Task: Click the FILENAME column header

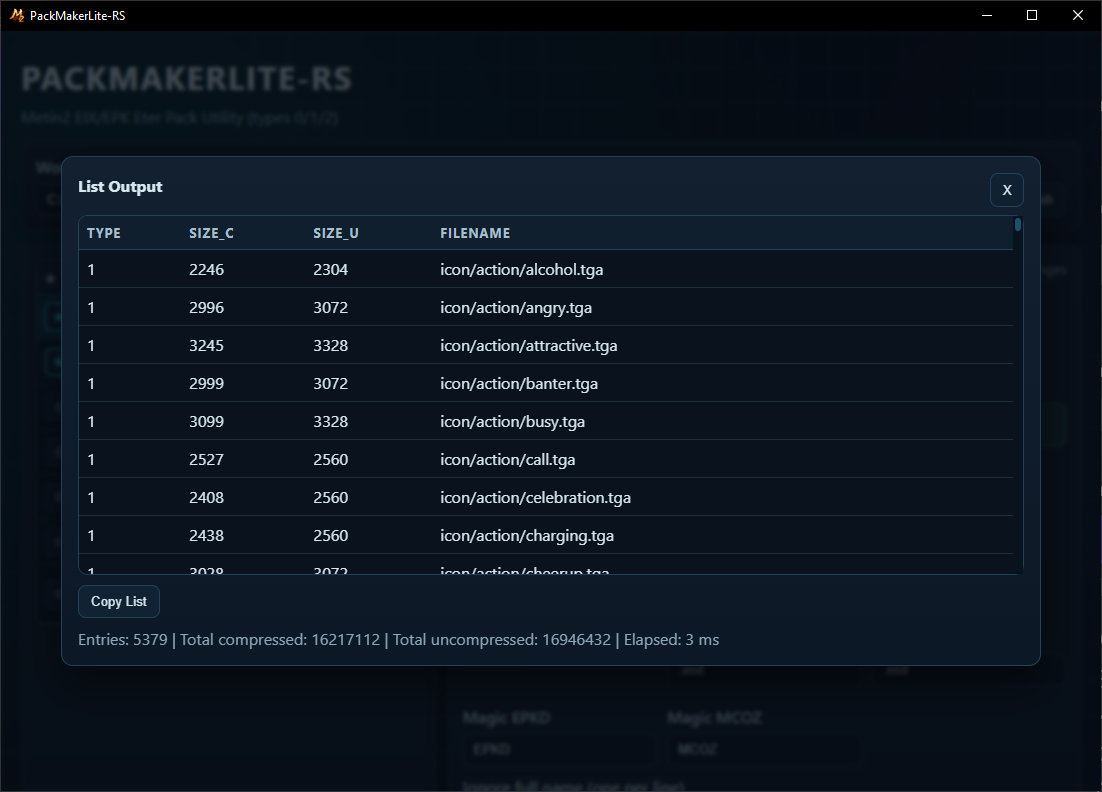Action: [x=475, y=233]
